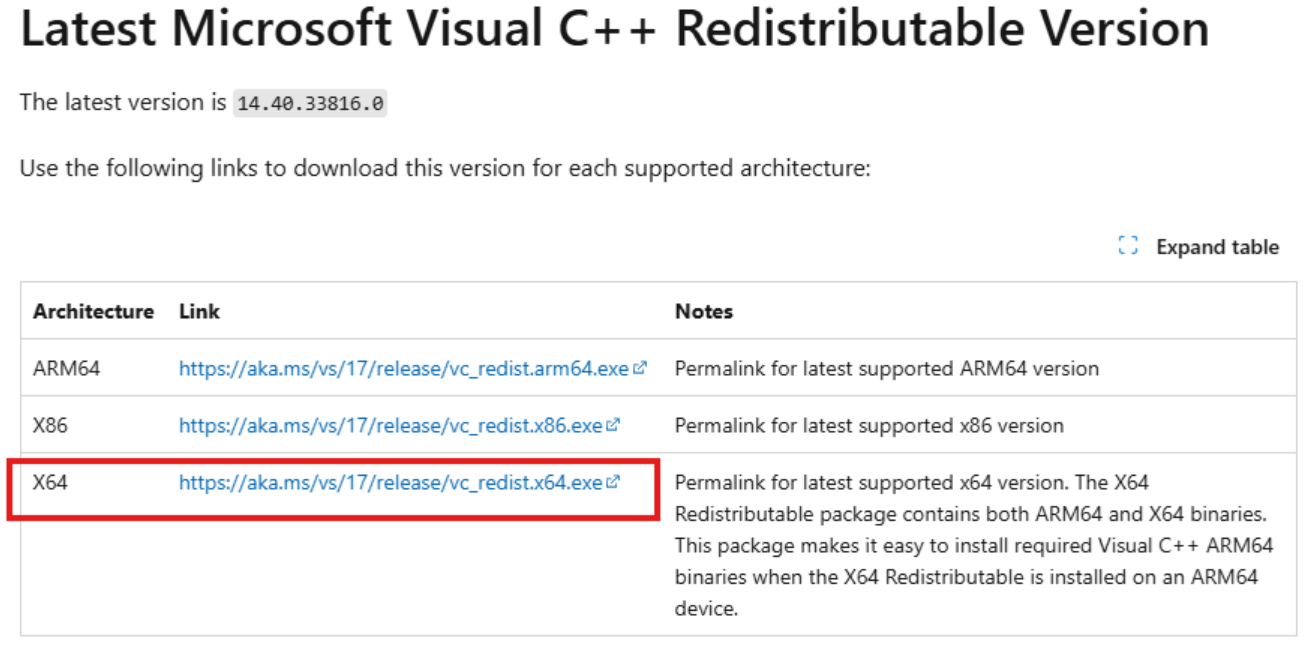Image resolution: width=1315 pixels, height=656 pixels.
Task: Select the X86 architecture cell
Action: click(50, 425)
